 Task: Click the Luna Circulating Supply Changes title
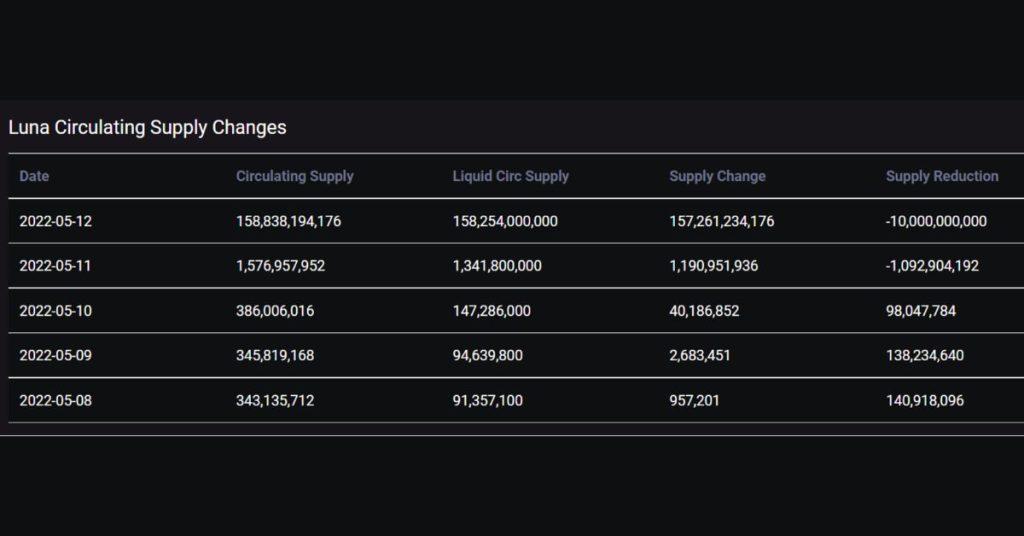tap(147, 127)
